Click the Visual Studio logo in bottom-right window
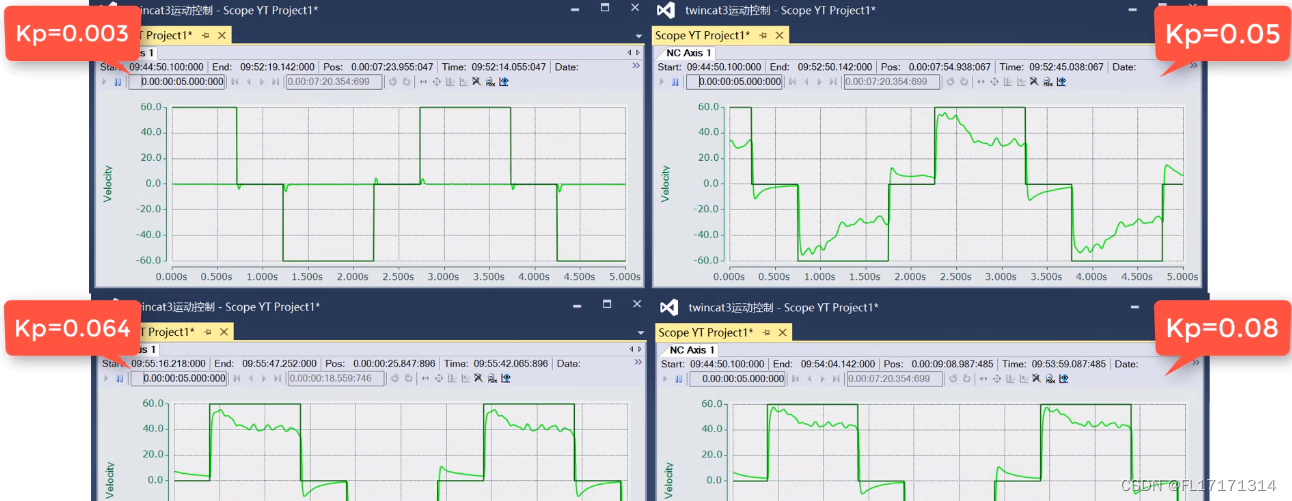 click(669, 306)
